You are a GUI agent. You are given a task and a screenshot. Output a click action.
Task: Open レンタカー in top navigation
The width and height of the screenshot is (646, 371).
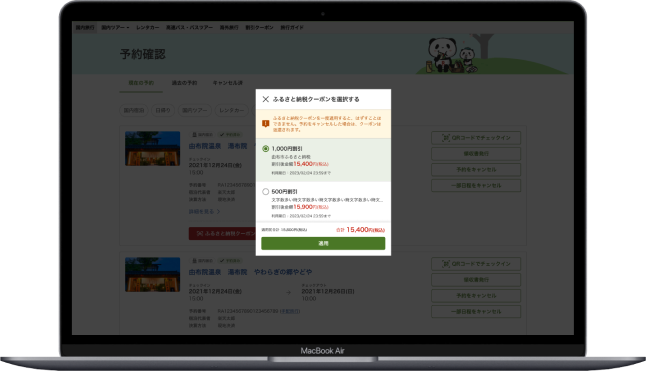tap(147, 28)
